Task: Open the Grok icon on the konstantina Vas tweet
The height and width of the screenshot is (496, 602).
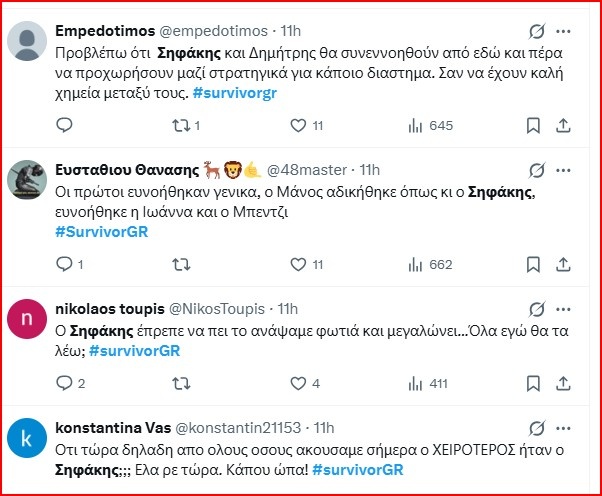Action: tap(534, 427)
